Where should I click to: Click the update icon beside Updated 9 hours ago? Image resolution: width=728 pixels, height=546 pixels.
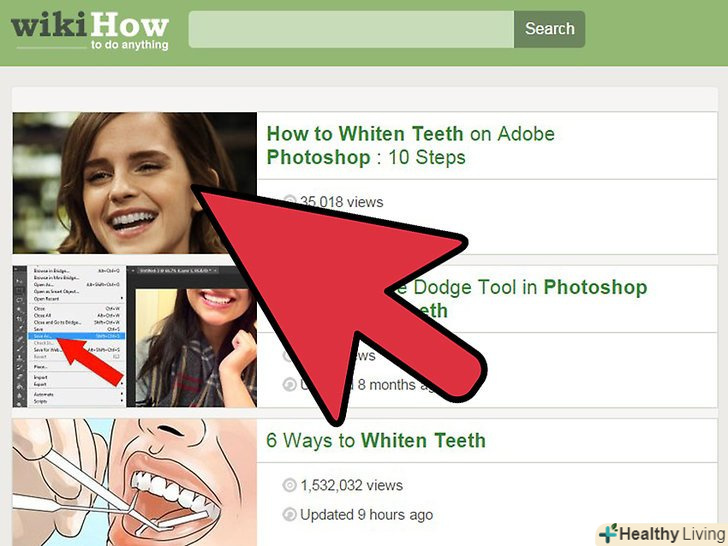pos(289,515)
